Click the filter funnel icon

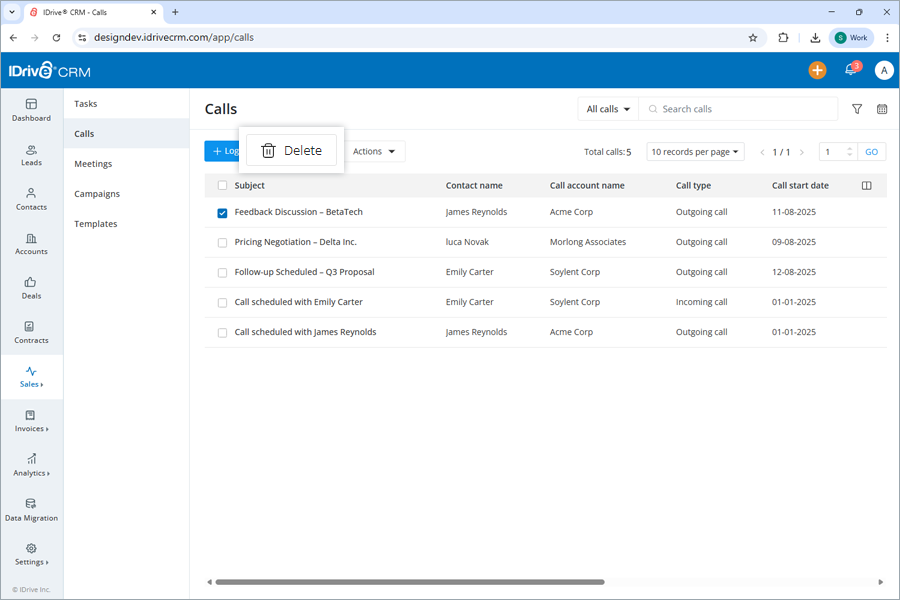pyautogui.click(x=857, y=108)
